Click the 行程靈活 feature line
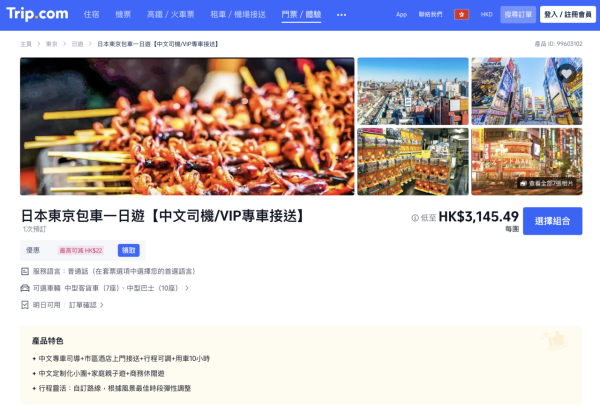The height and width of the screenshot is (414, 600). [111, 388]
